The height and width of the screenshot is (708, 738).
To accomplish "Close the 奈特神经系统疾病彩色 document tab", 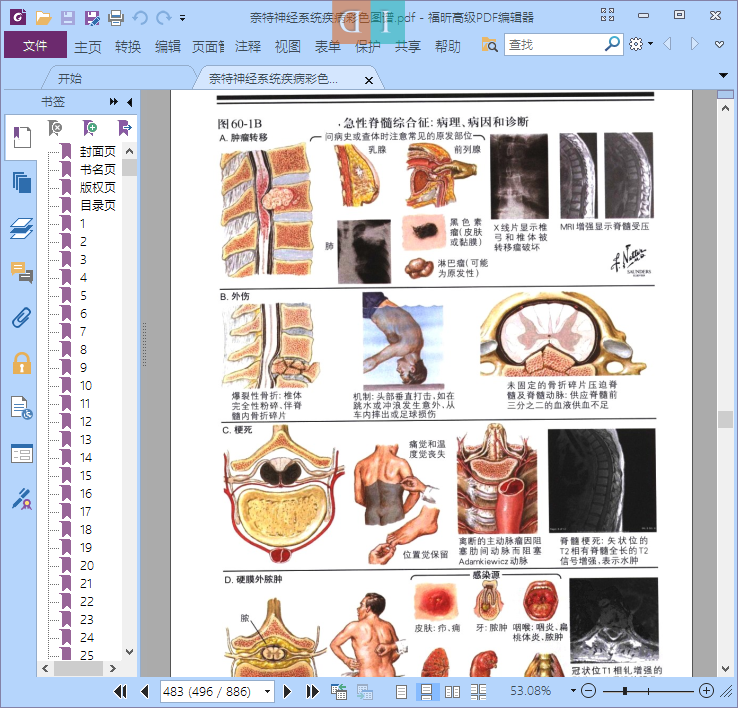I will (369, 80).
